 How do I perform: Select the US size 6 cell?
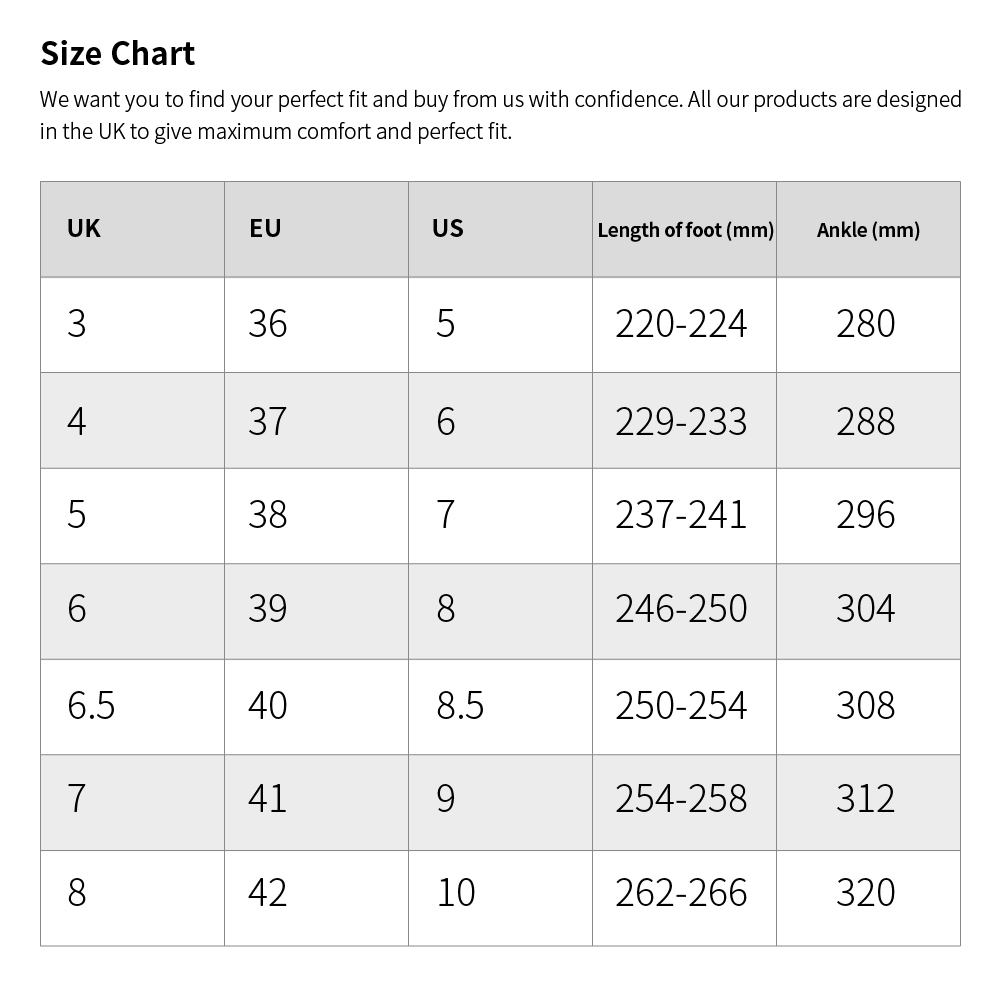(x=446, y=421)
